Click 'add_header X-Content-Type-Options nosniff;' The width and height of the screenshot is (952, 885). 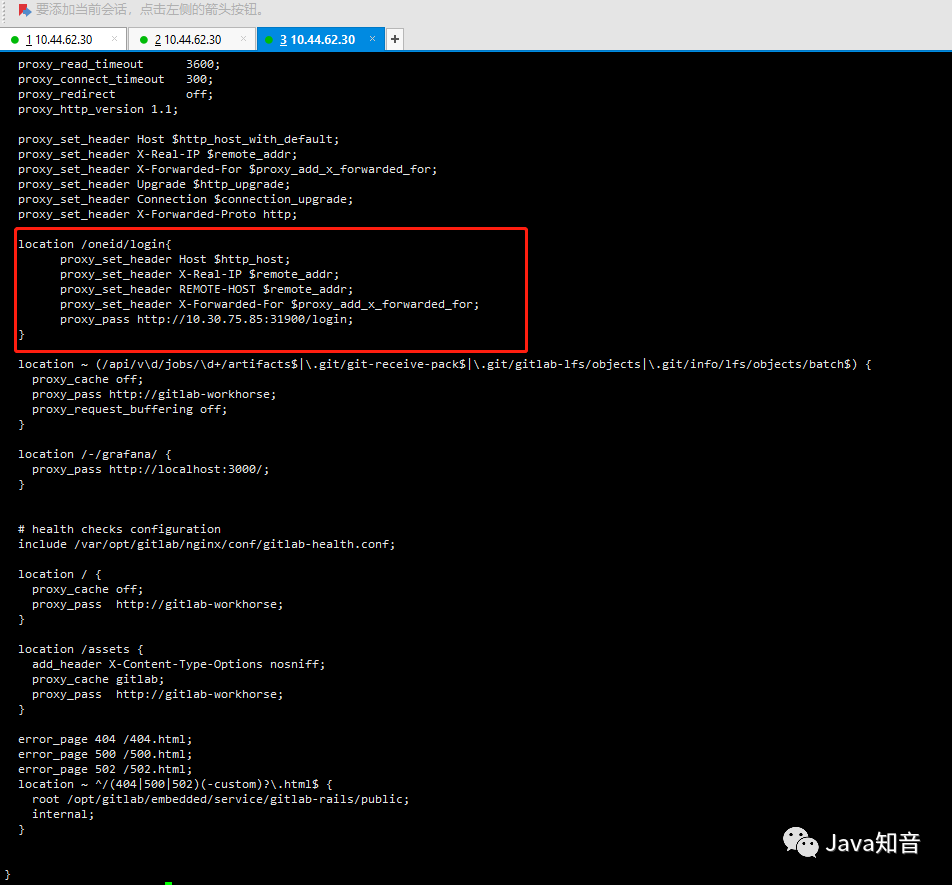[x=178, y=665]
